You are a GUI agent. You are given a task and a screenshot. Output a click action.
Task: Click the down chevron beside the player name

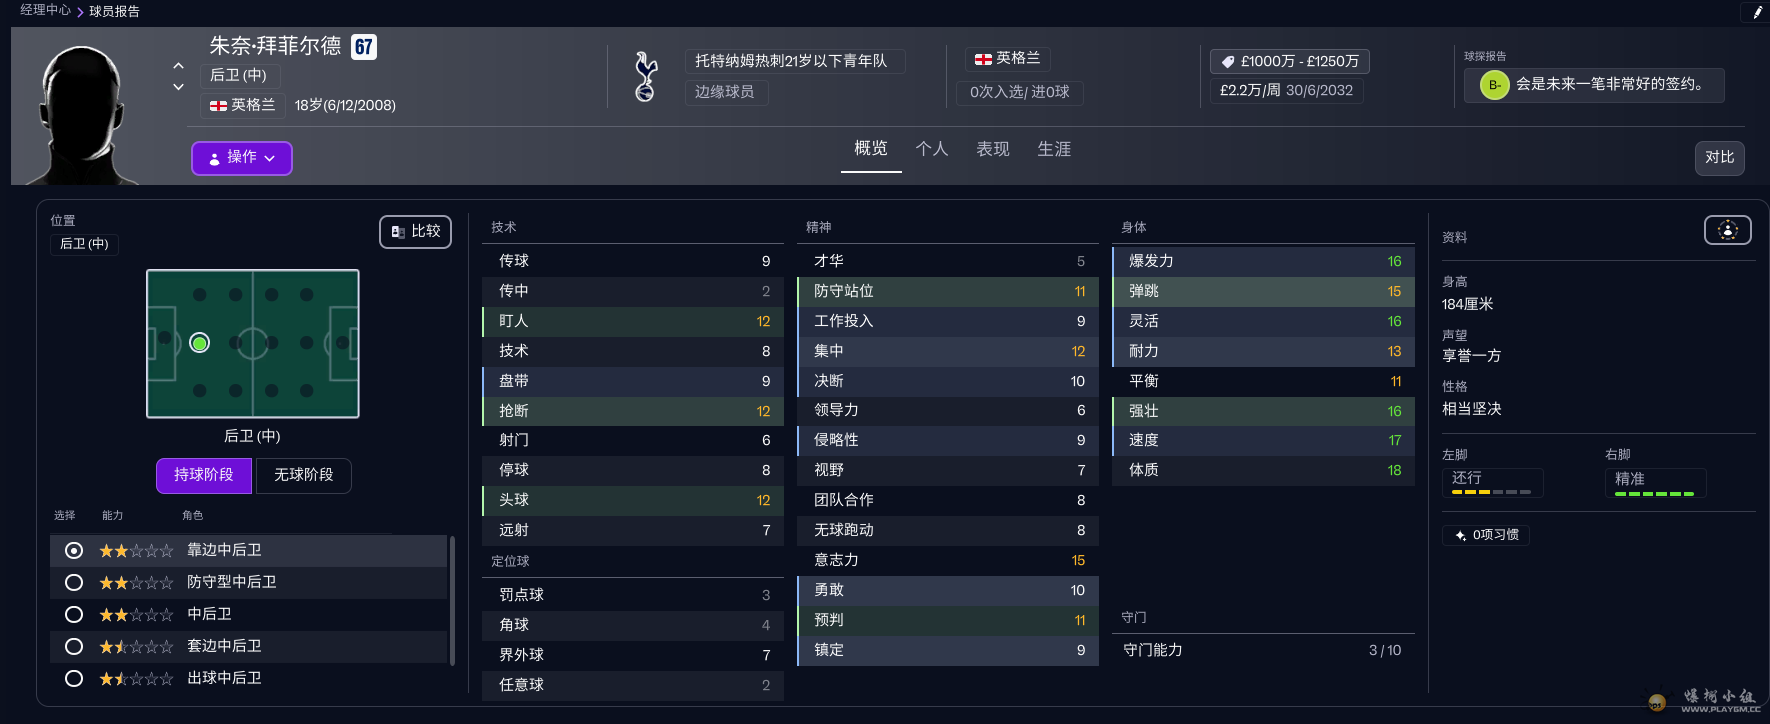pos(178,87)
